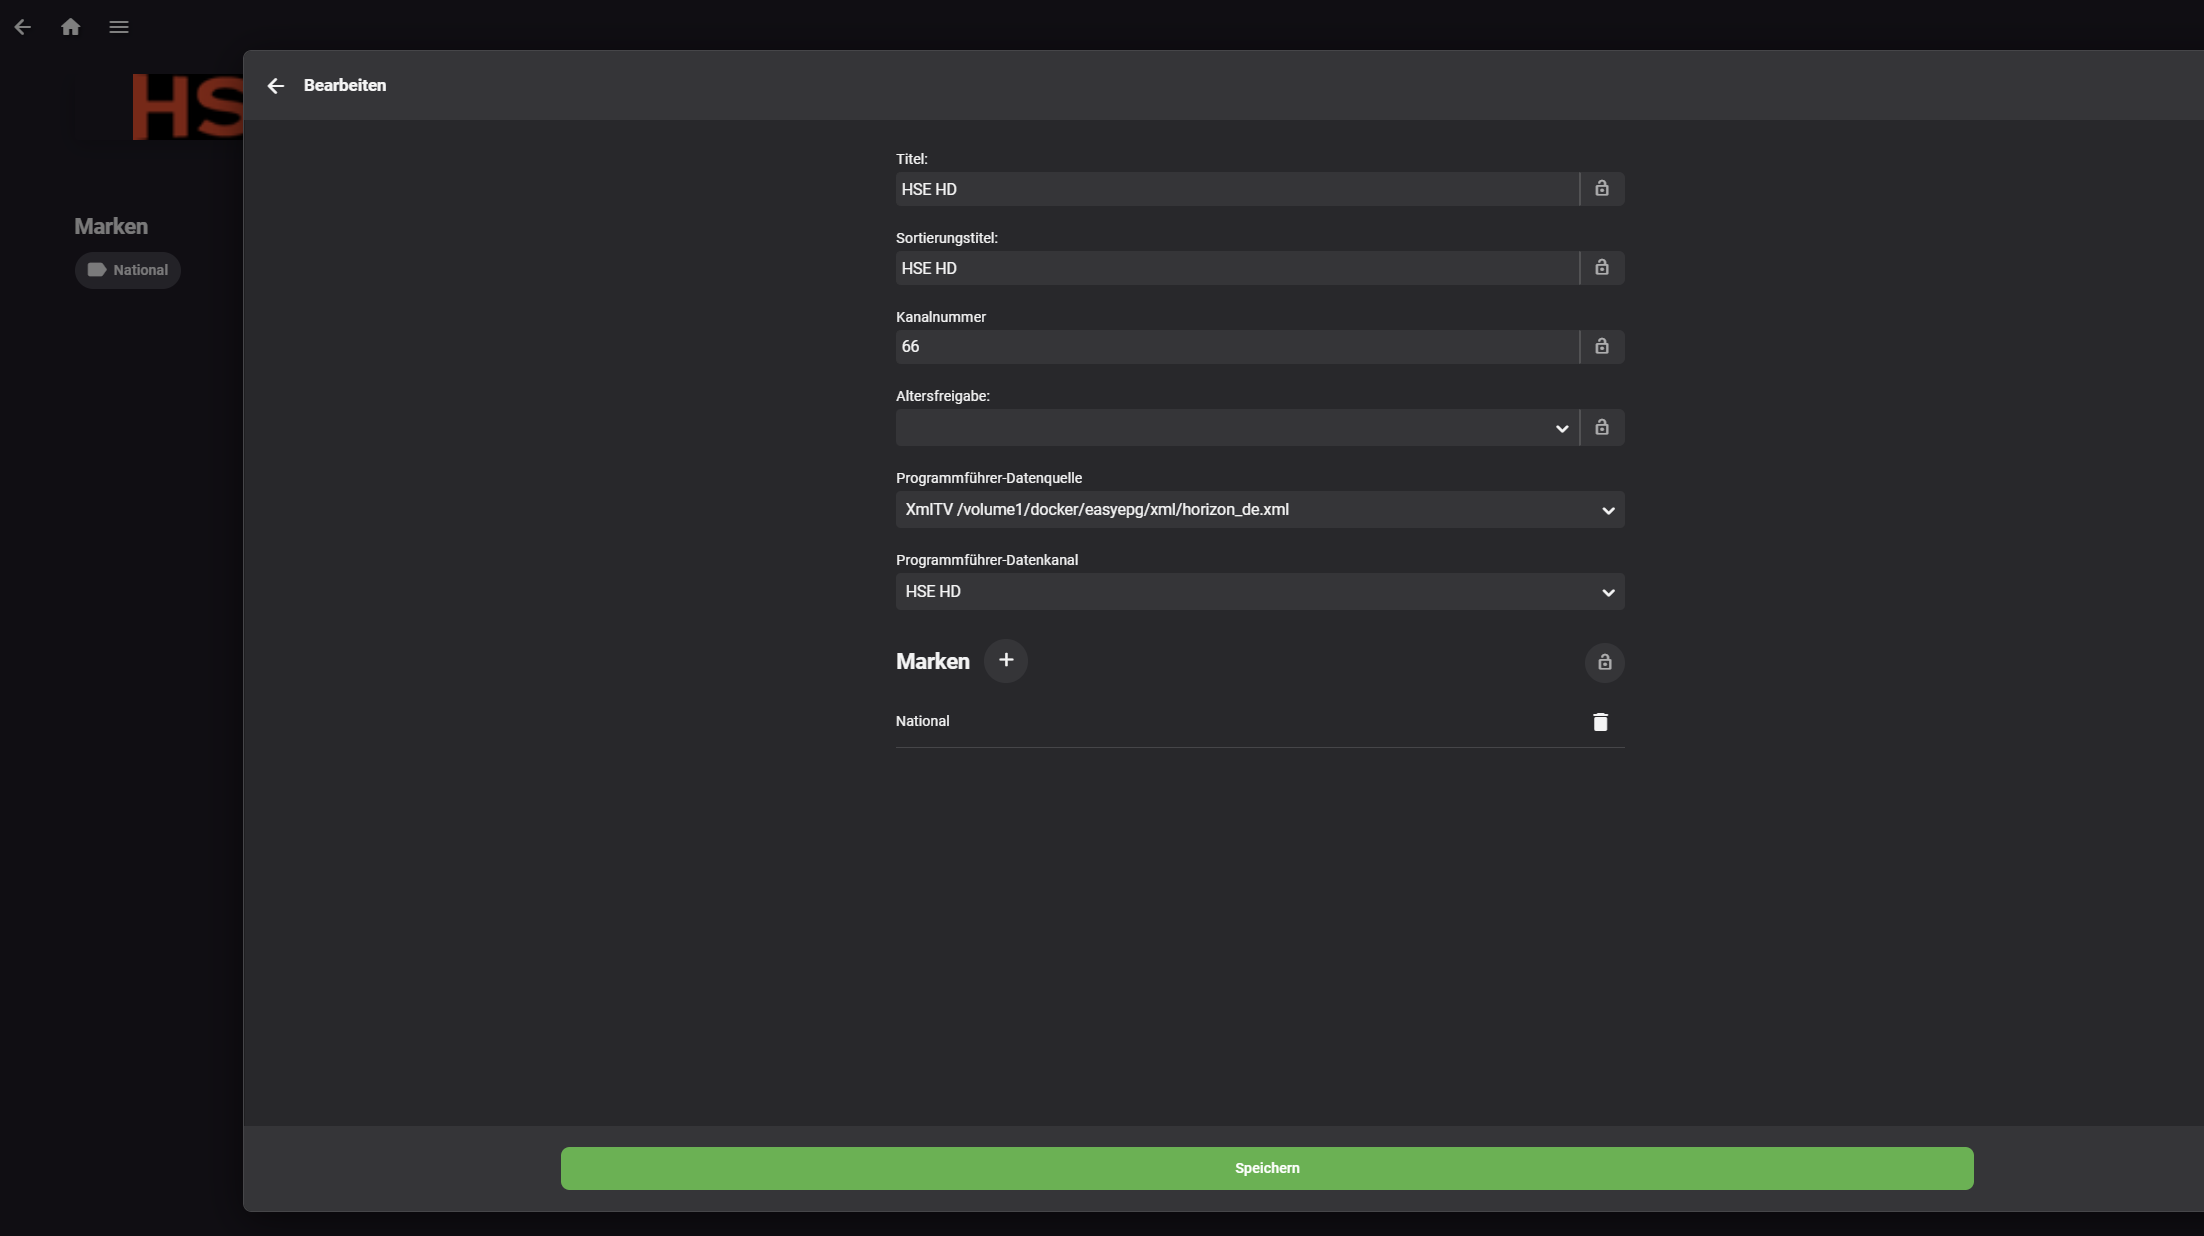Open the Programmführer-Datenkanal dropdown
The image size is (2204, 1236).
coord(1260,592)
